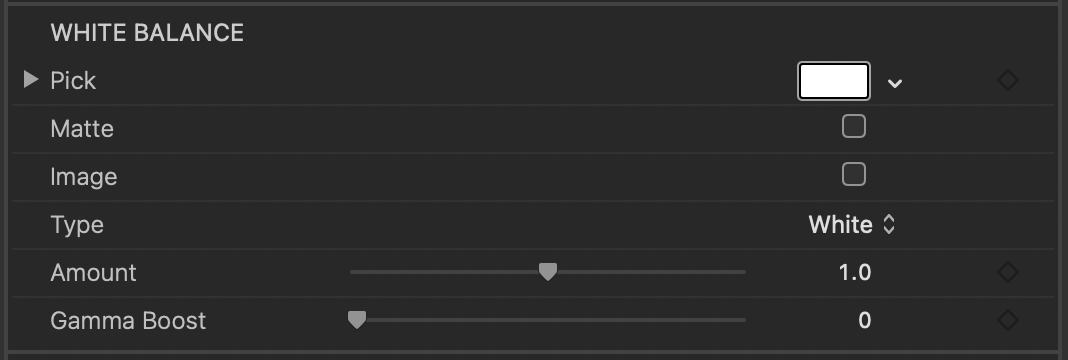Click the up-down arrows beside White
This screenshot has height=360, width=1068.
coord(888,225)
